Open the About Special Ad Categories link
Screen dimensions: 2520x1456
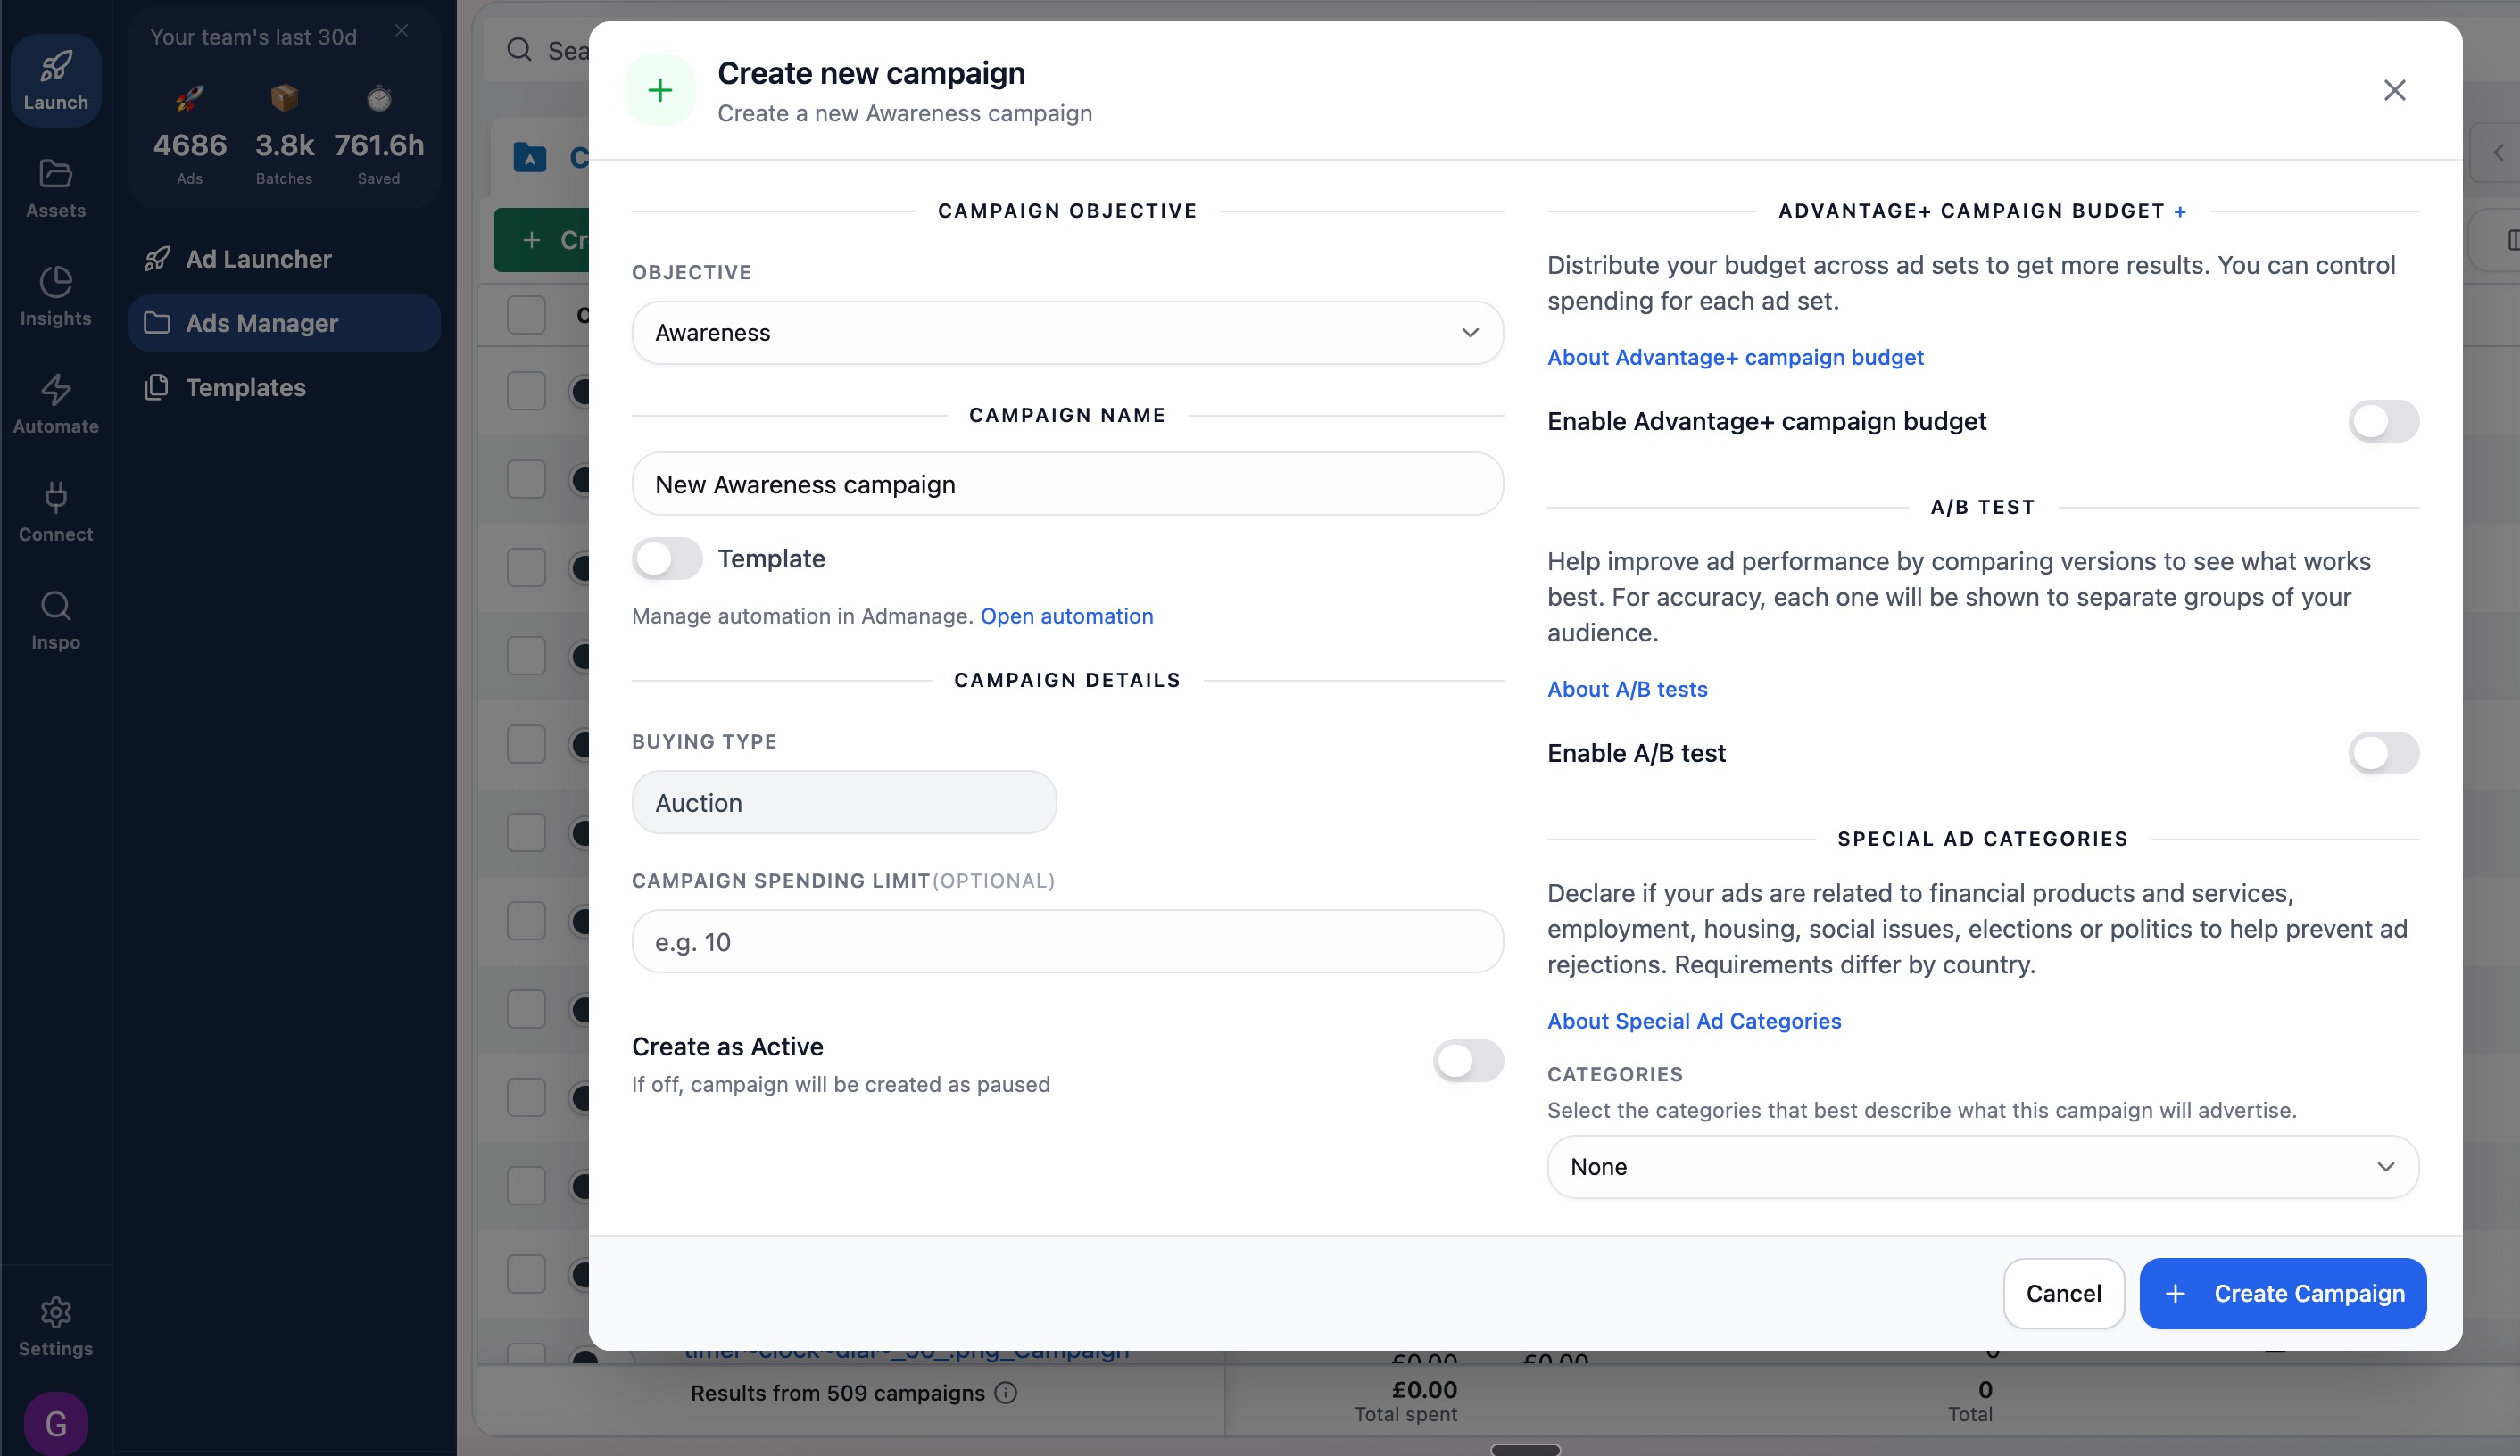(1694, 1020)
